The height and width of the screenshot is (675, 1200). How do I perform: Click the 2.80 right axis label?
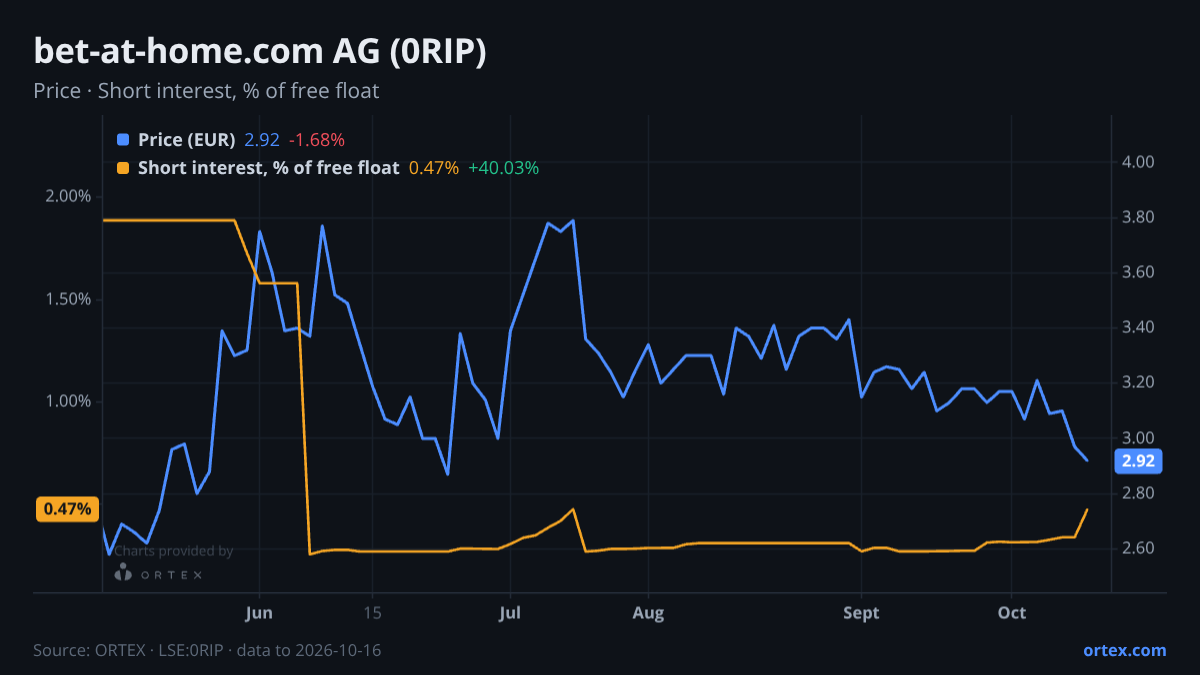click(1140, 493)
